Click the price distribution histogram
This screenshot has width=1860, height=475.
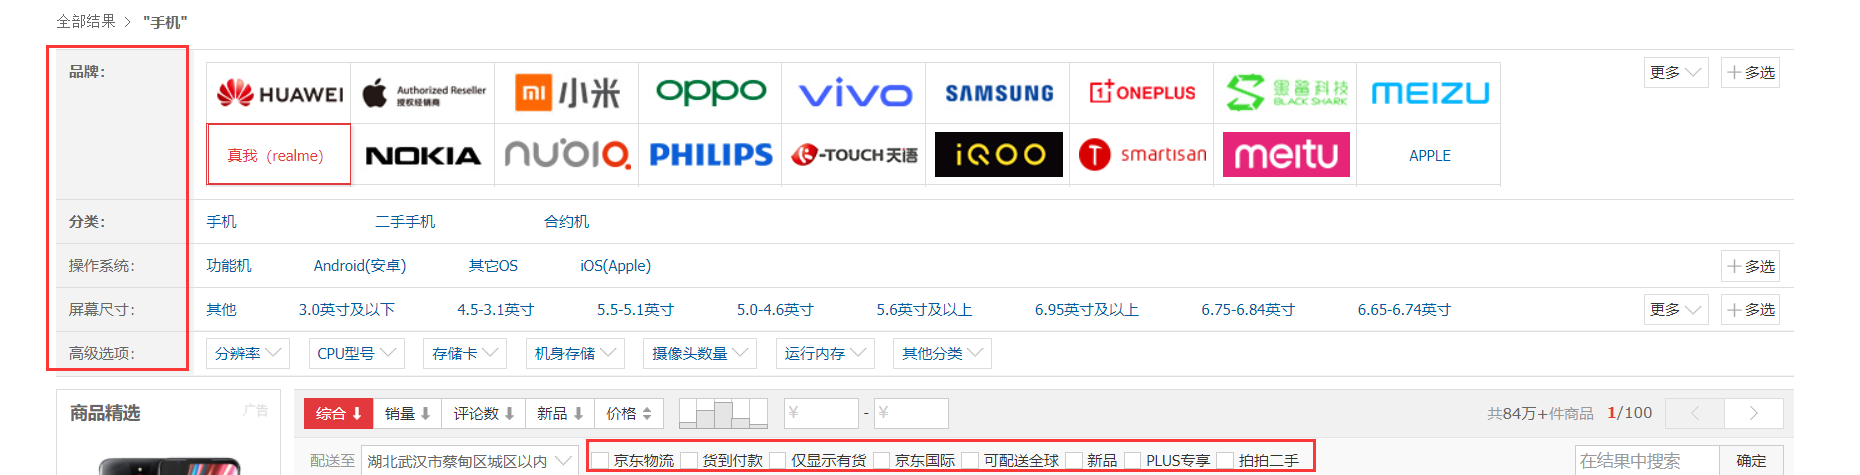[x=723, y=413]
